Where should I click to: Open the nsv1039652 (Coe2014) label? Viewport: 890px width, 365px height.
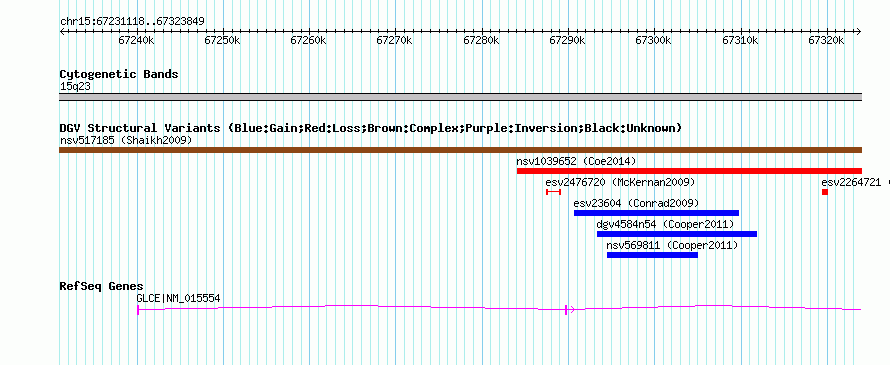click(x=576, y=161)
